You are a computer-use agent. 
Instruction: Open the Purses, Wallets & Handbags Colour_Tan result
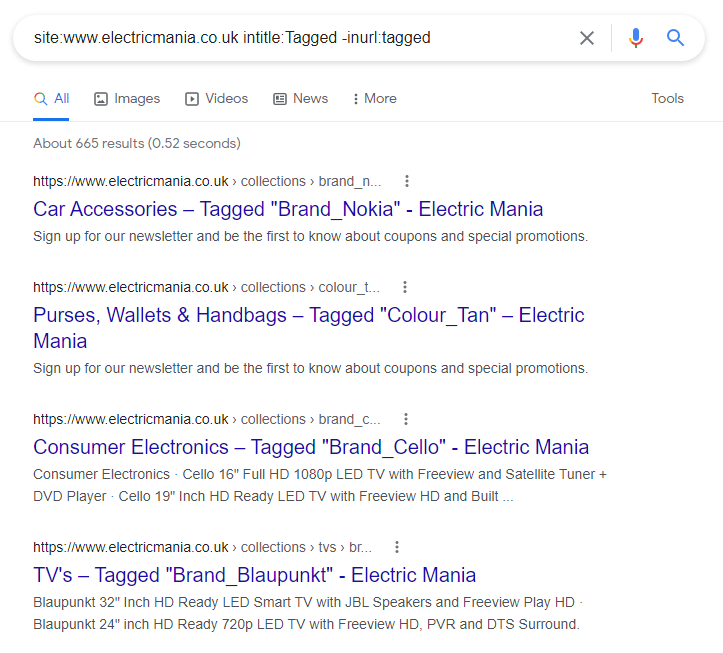point(308,328)
